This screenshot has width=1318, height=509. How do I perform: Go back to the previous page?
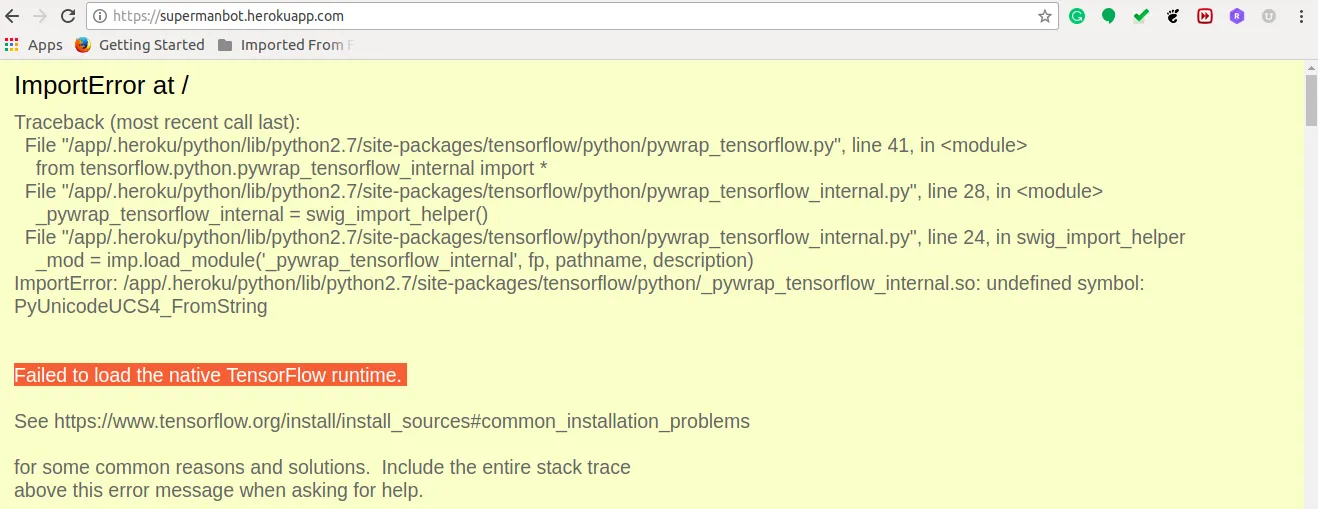tap(13, 16)
